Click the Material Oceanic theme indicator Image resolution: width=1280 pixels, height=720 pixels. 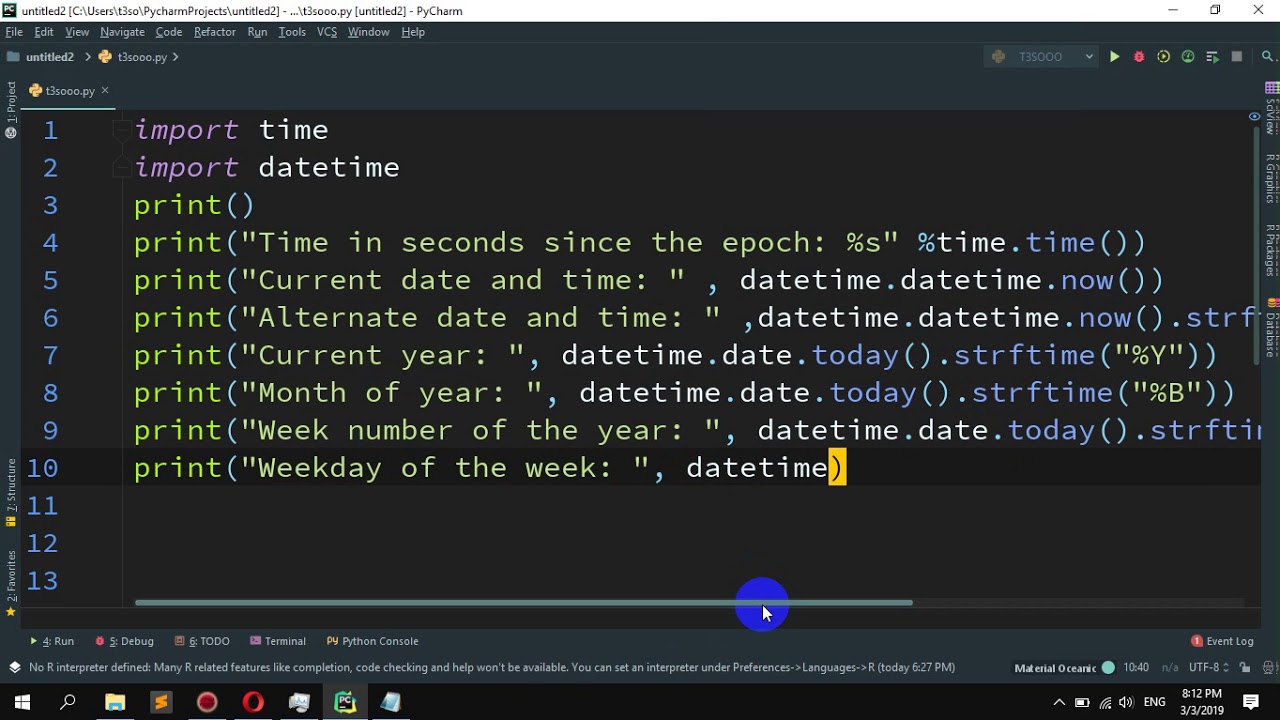1063,668
